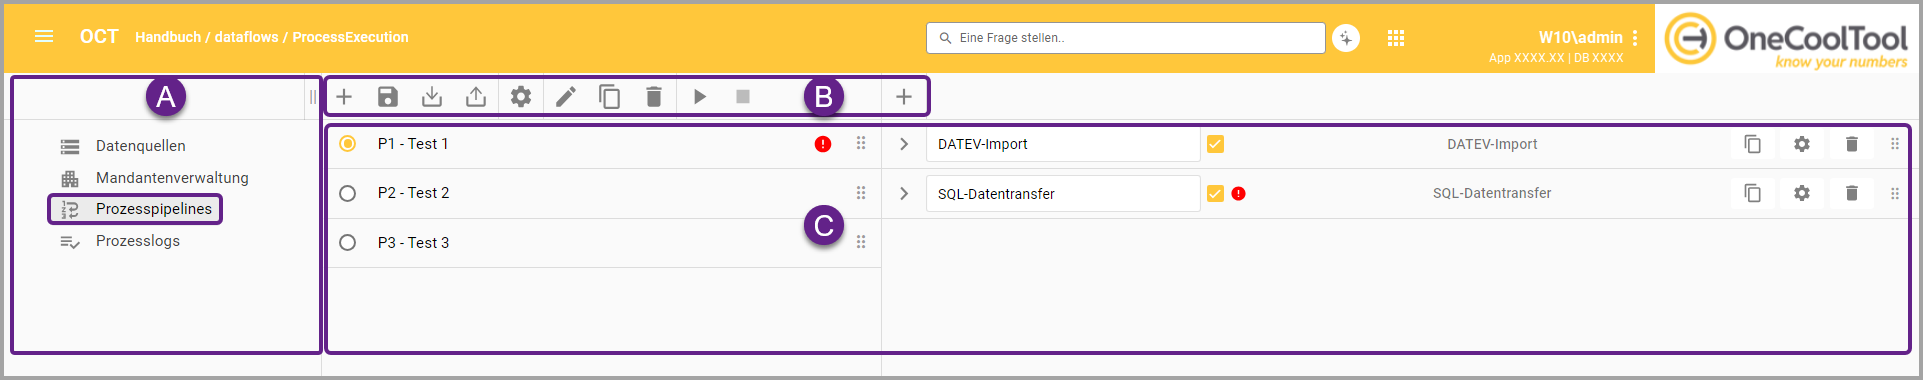Edit pipeline with the pencil icon
Viewport: 1923px width, 380px height.
pos(566,97)
